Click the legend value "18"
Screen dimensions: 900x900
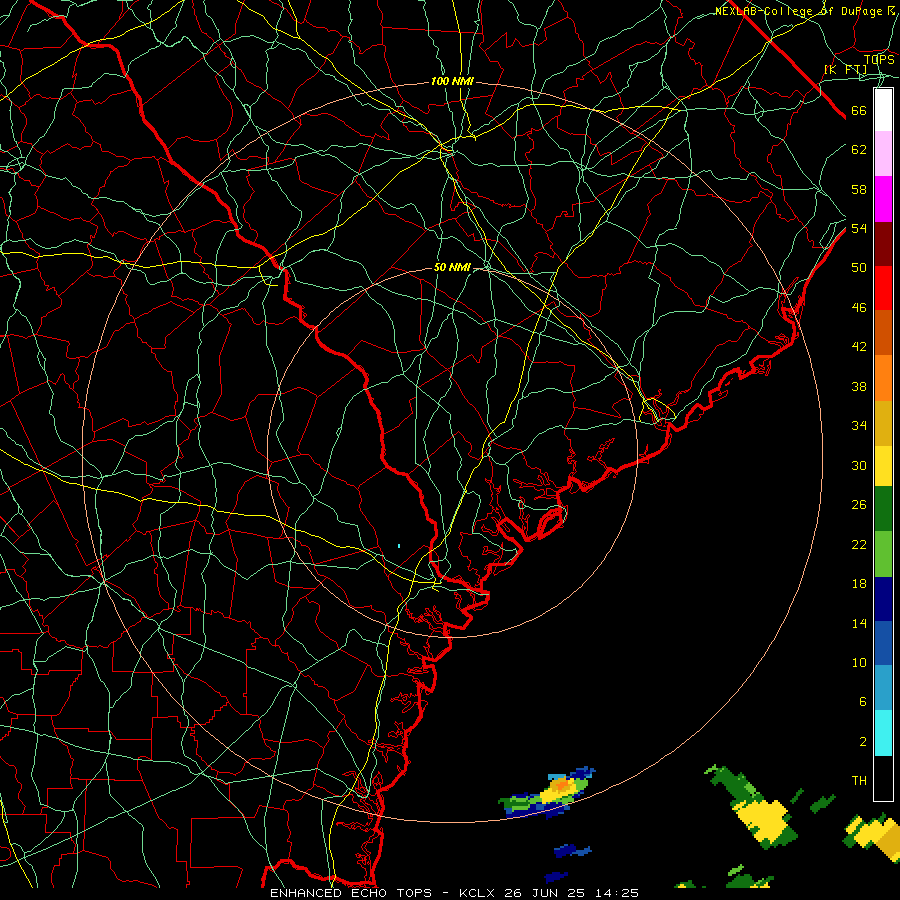click(x=859, y=584)
